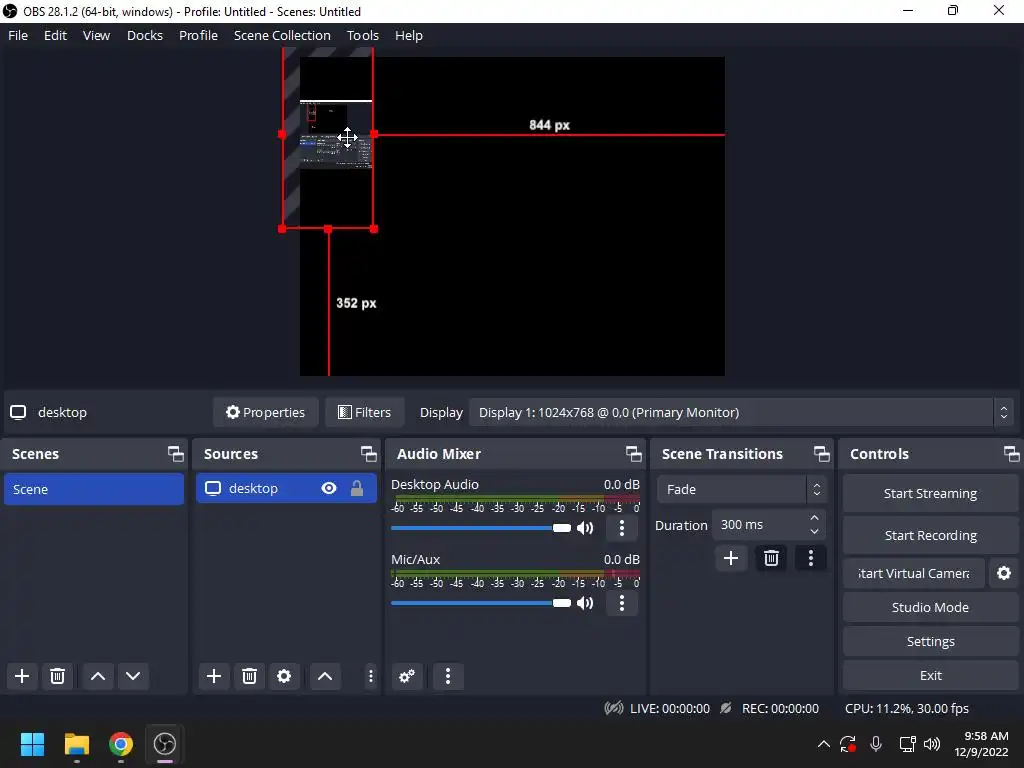1024x768 pixels.
Task: Remove the selected scene transition
Action: click(771, 558)
